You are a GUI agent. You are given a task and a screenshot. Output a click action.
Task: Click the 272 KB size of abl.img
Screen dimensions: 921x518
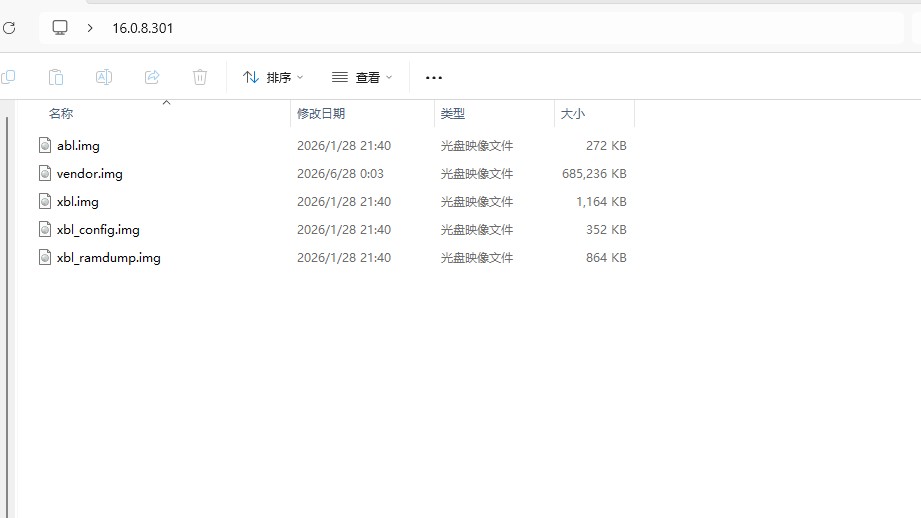pos(606,146)
